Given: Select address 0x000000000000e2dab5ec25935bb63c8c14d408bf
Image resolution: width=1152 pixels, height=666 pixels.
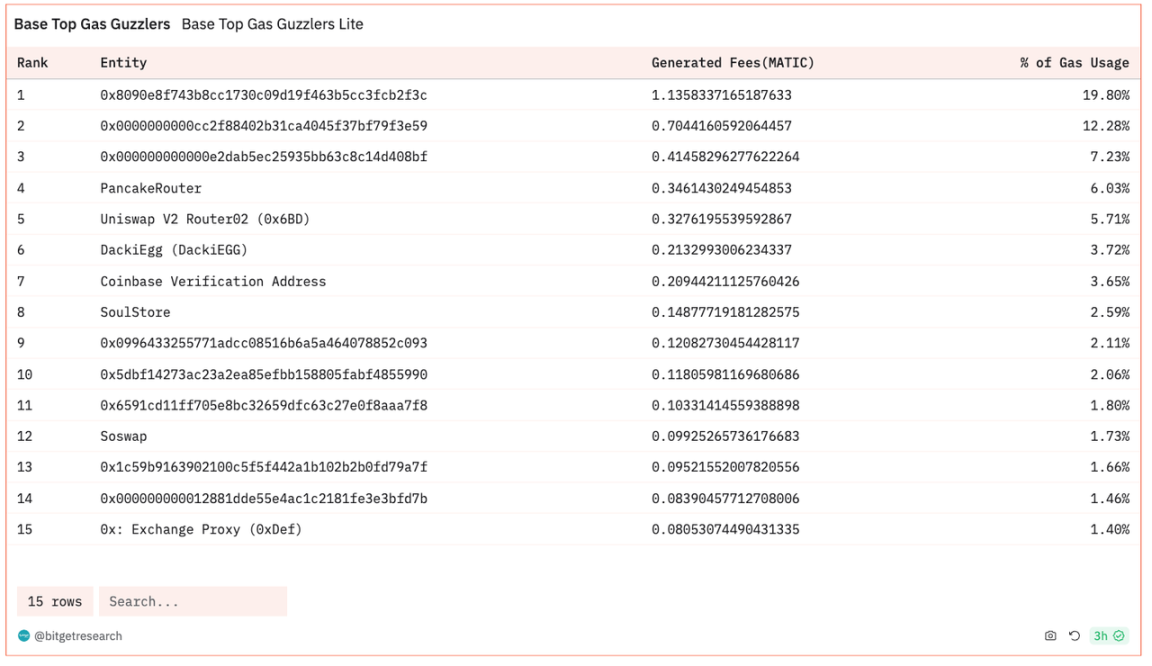Looking at the screenshot, I should coord(264,157).
